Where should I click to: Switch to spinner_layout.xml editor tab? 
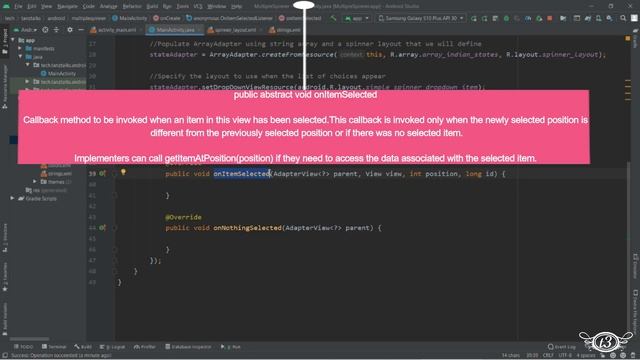coord(234,30)
